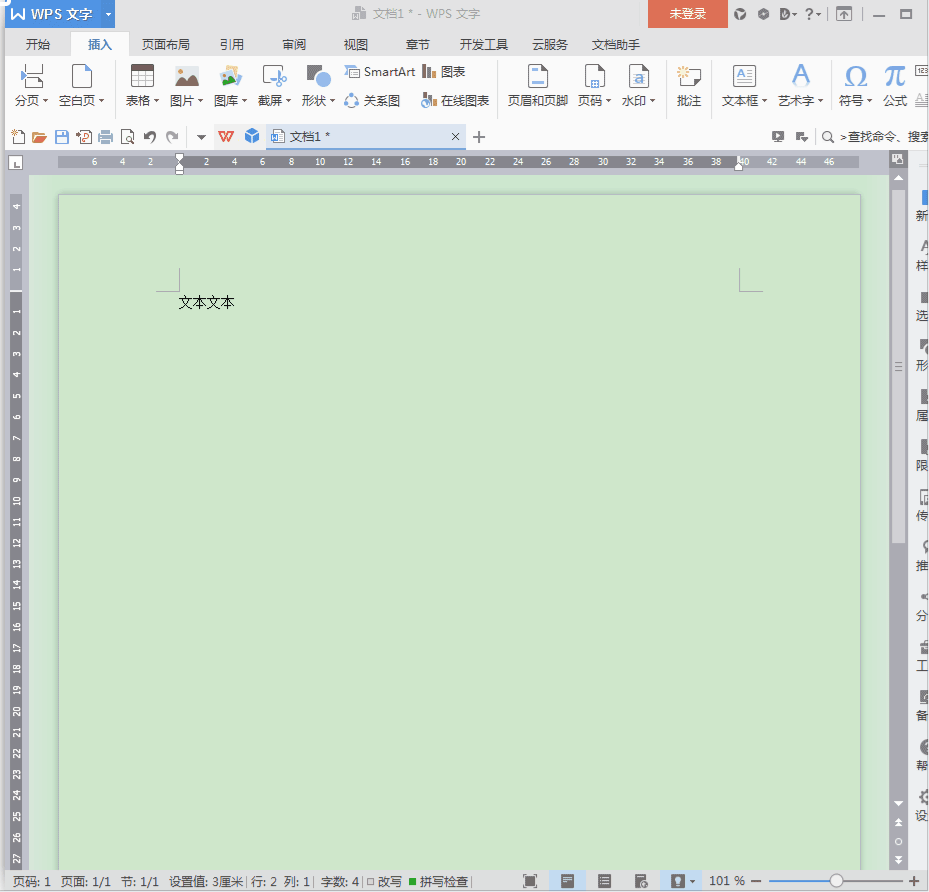Image resolution: width=929 pixels, height=892 pixels.
Task: Redo the last action
Action: [172, 137]
